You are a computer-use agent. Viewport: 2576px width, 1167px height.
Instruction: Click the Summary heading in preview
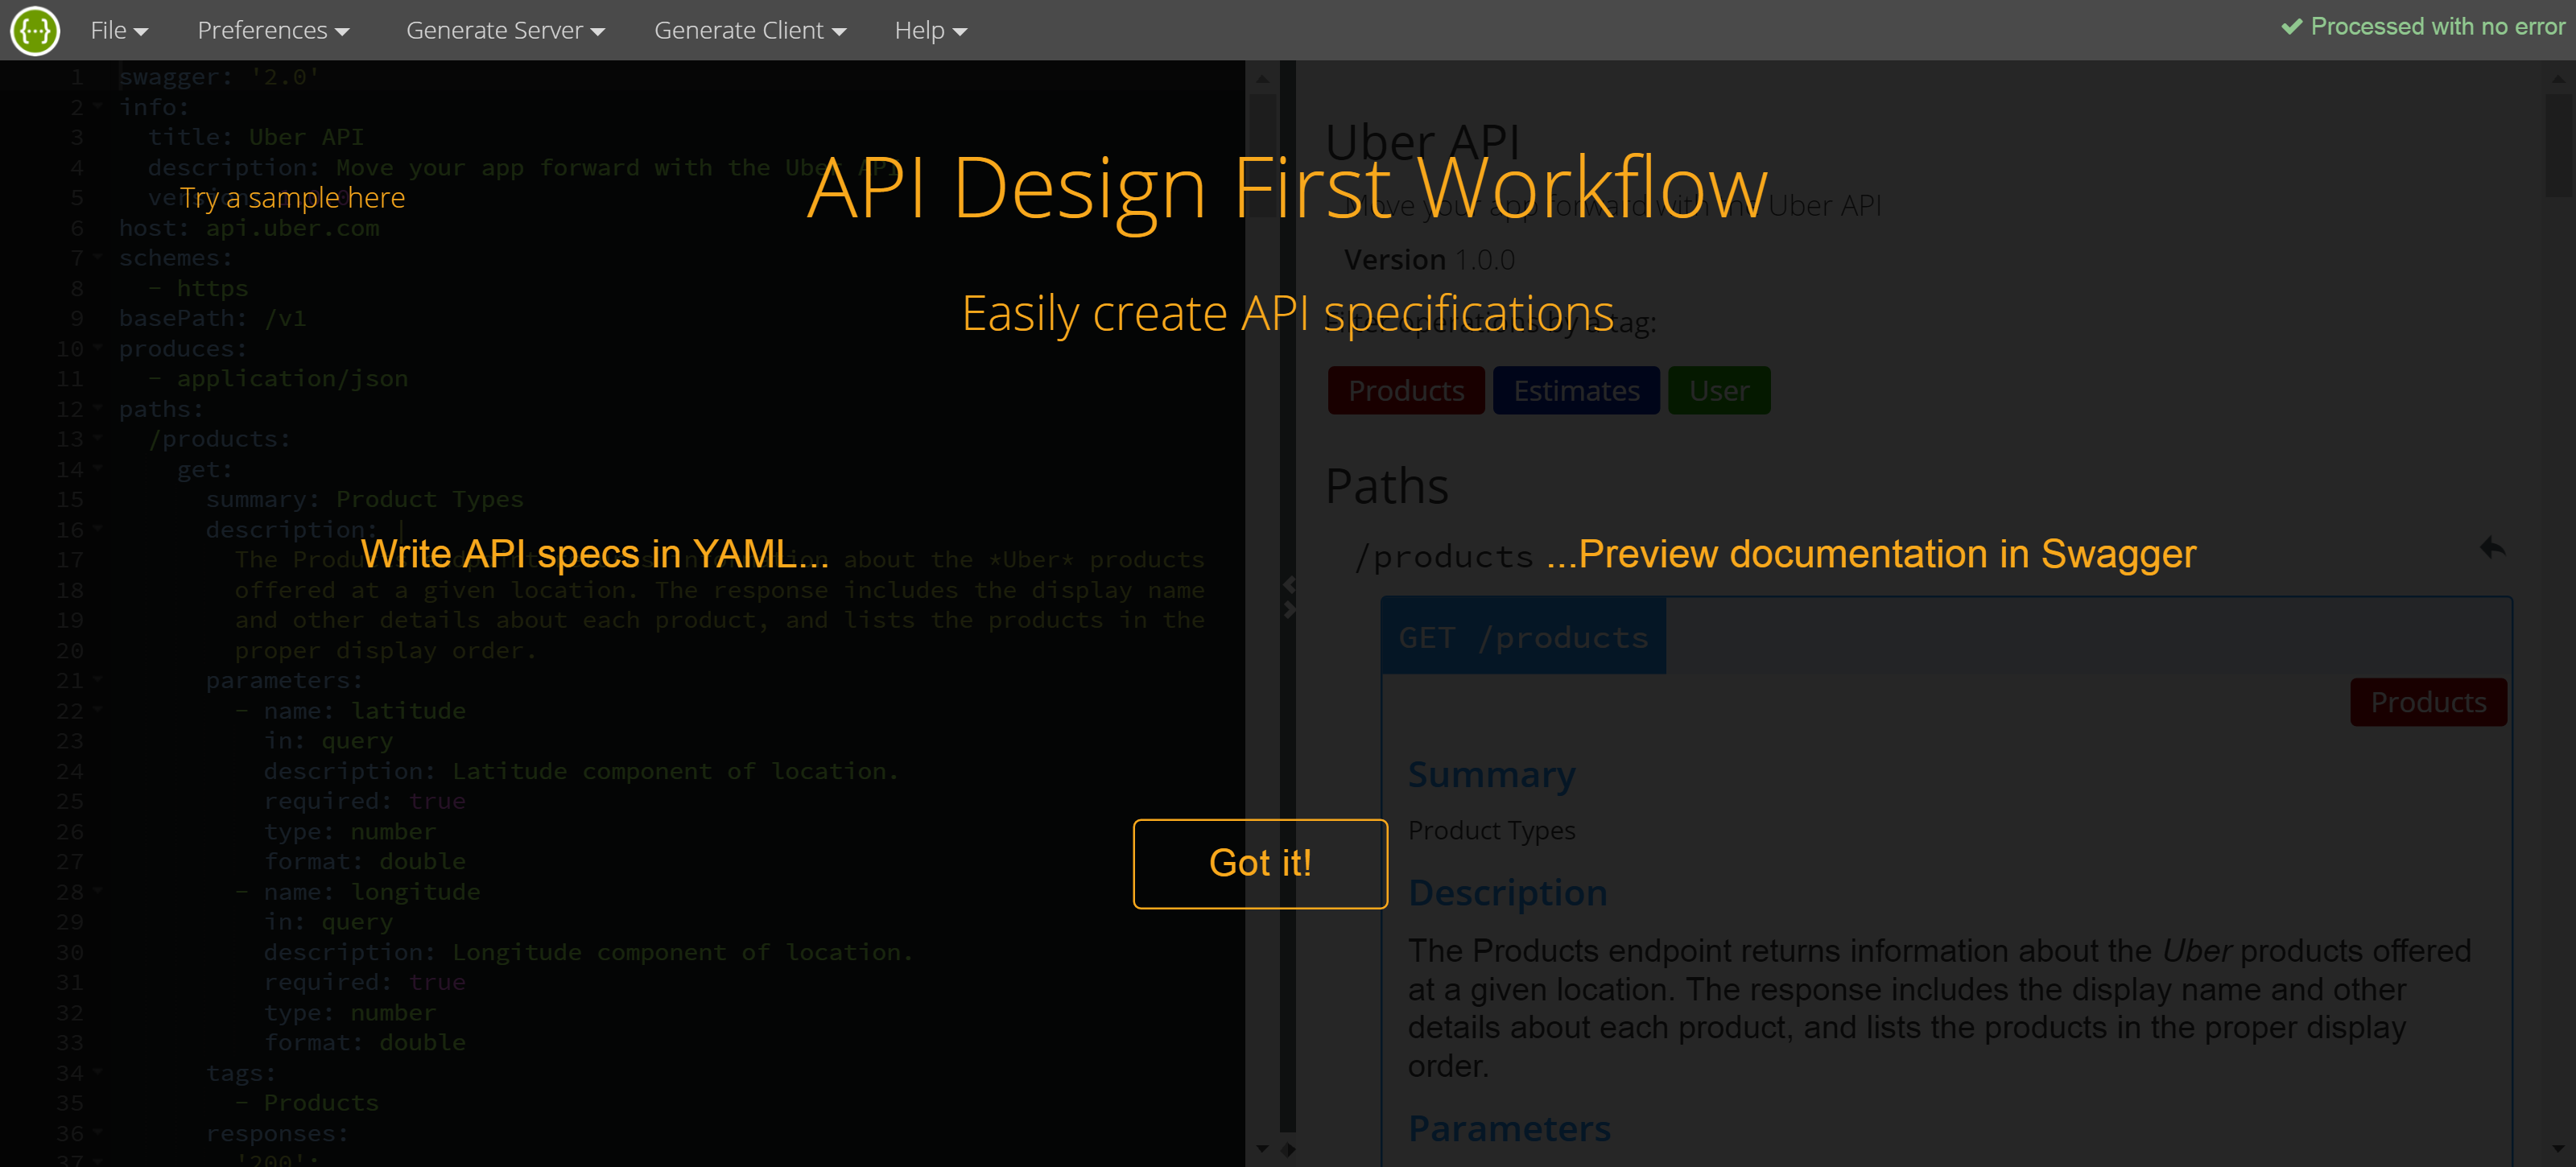click(1491, 774)
